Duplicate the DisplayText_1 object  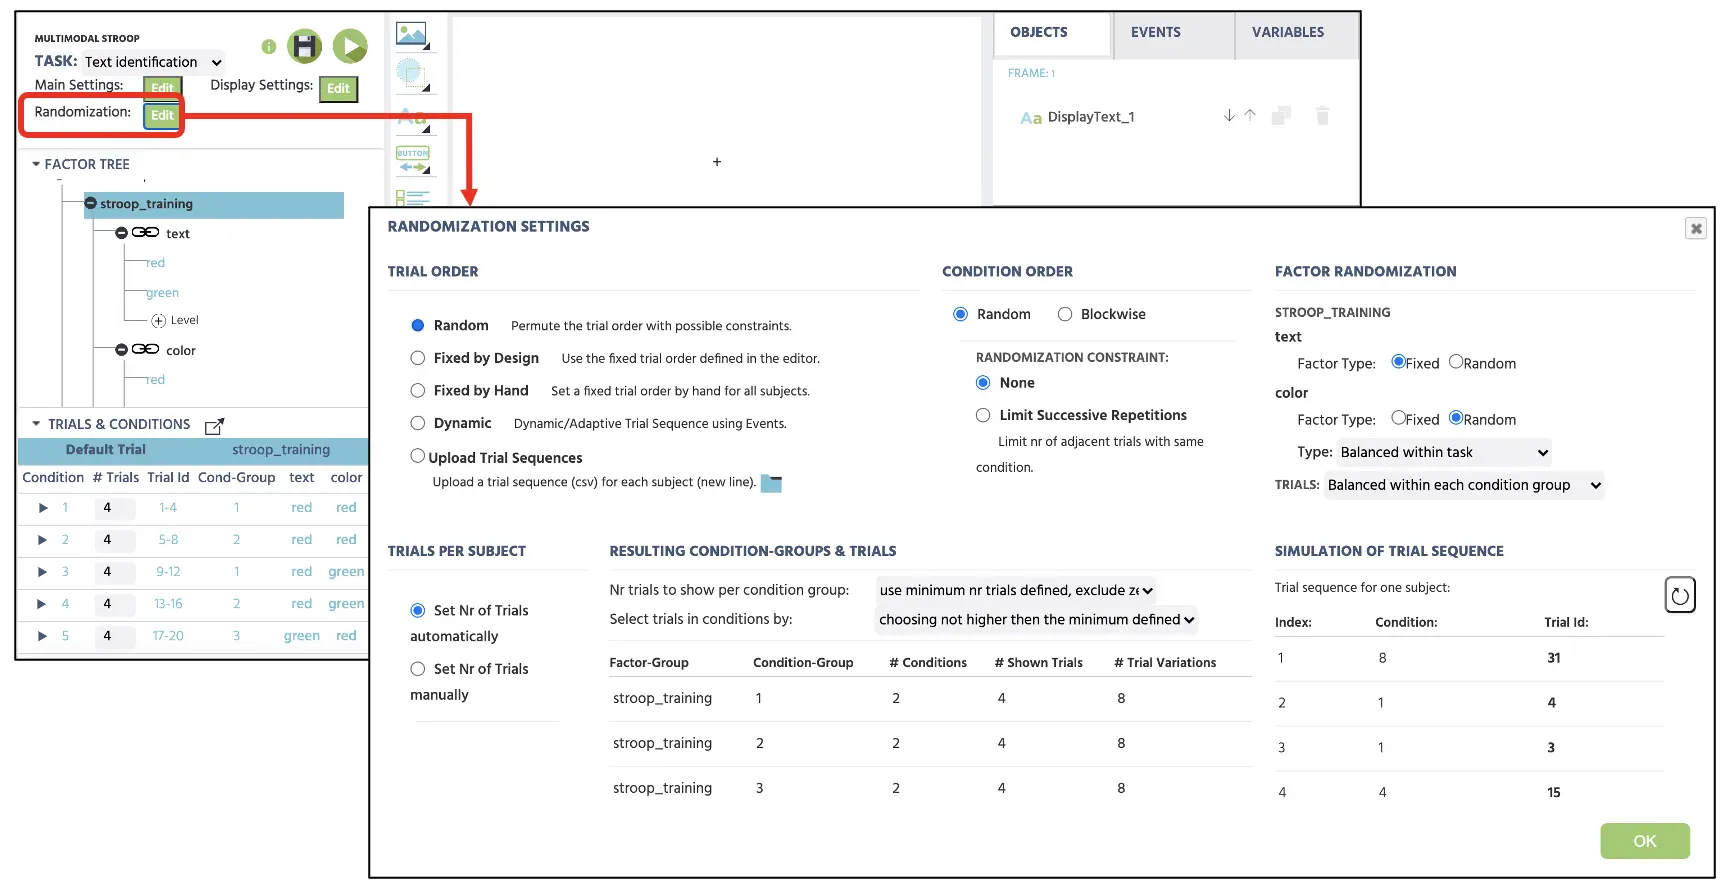1281,116
